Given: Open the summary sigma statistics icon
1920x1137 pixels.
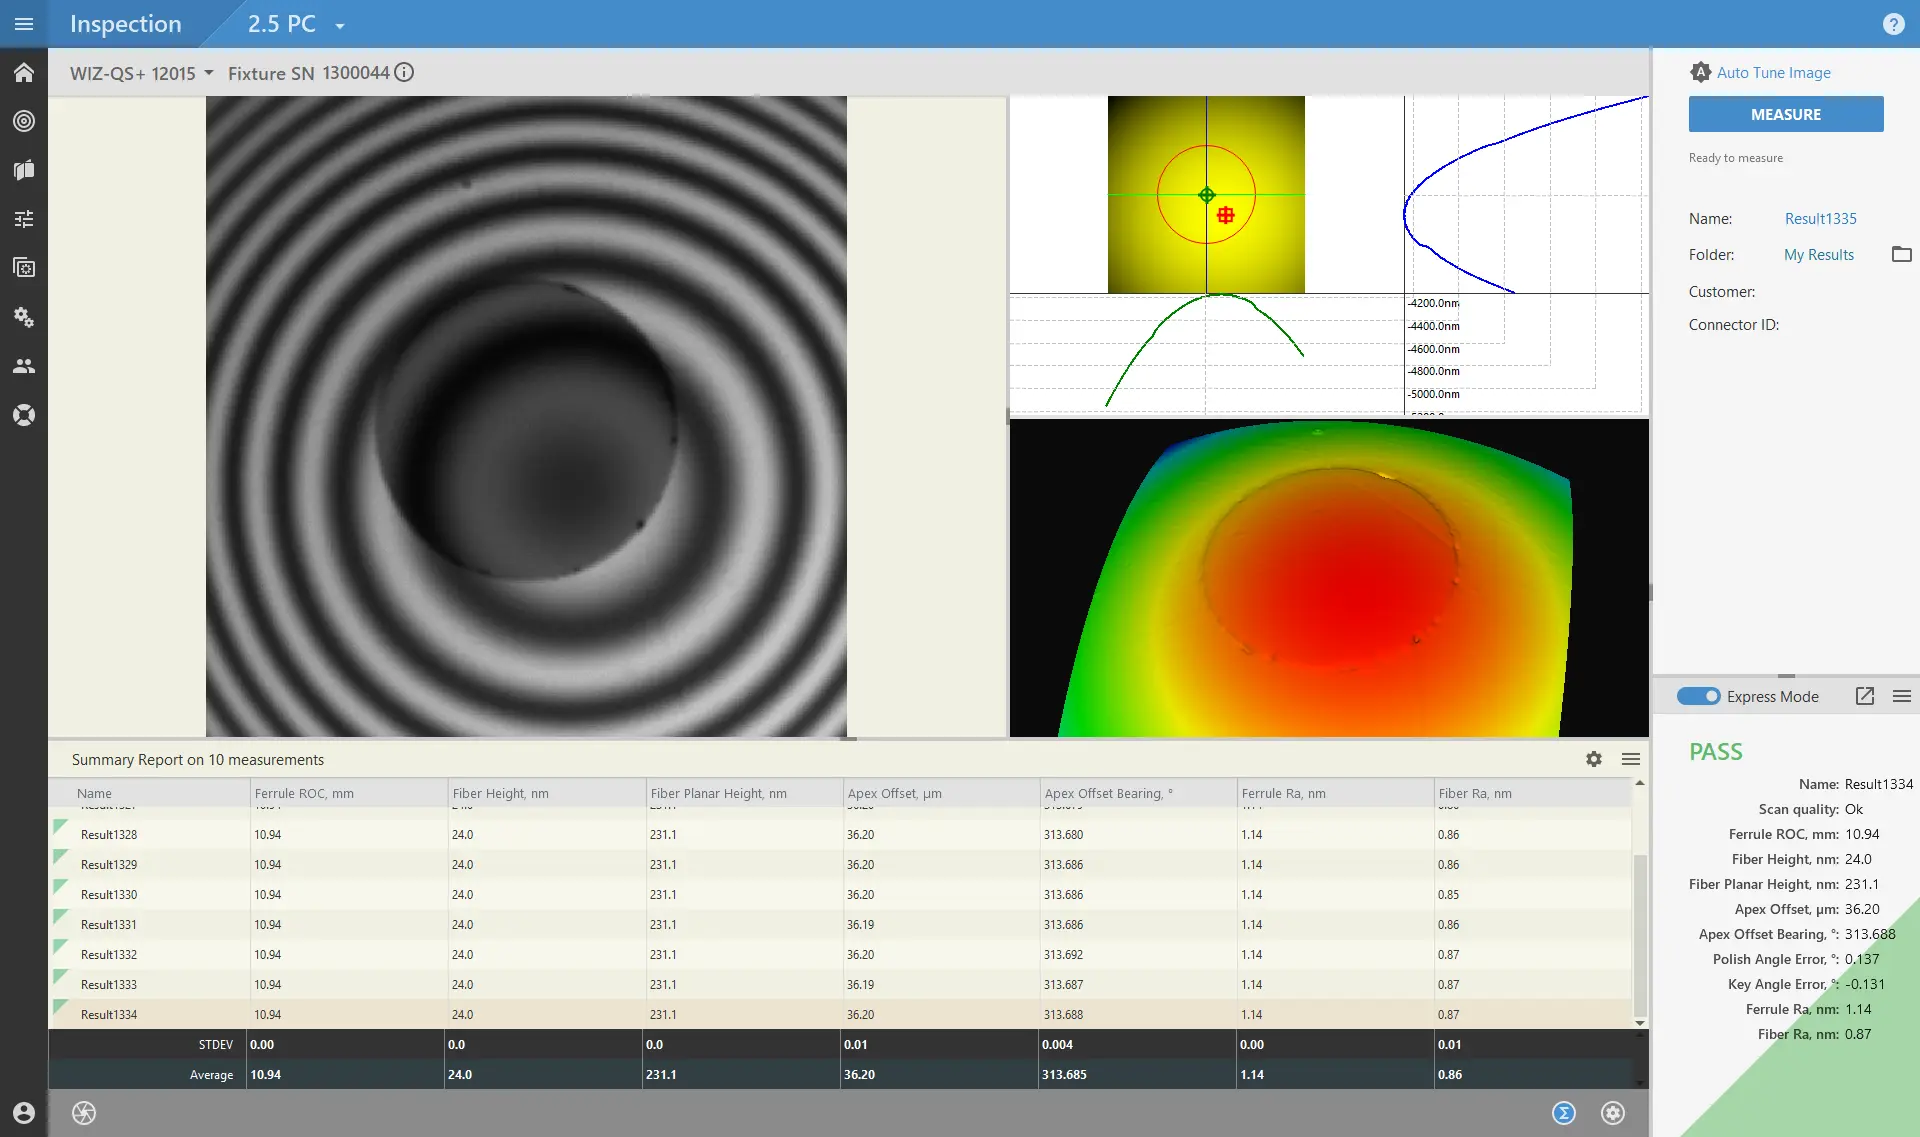Looking at the screenshot, I should (1564, 1112).
